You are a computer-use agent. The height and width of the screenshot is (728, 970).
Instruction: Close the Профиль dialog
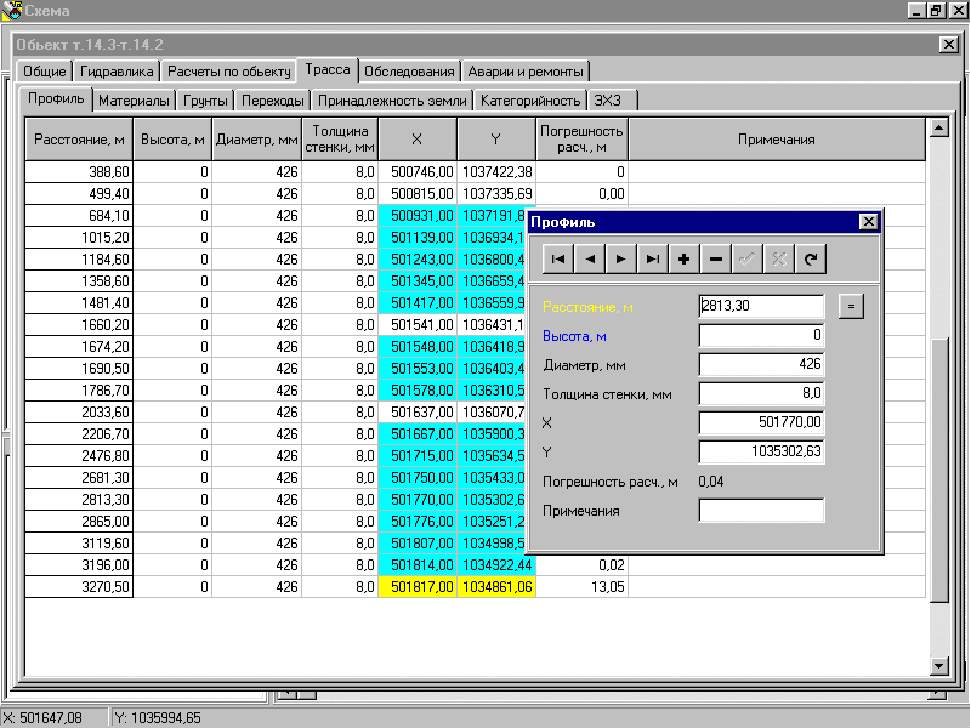(x=869, y=221)
